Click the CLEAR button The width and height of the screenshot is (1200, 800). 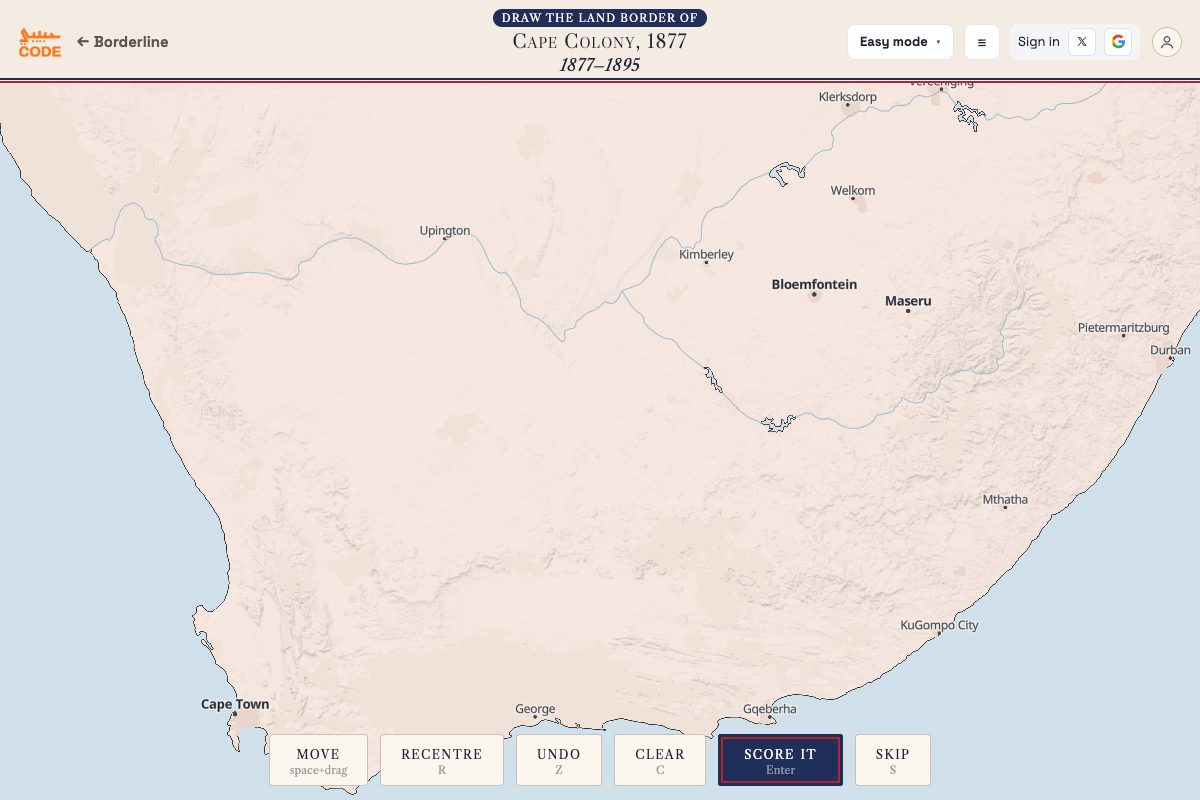(x=660, y=760)
